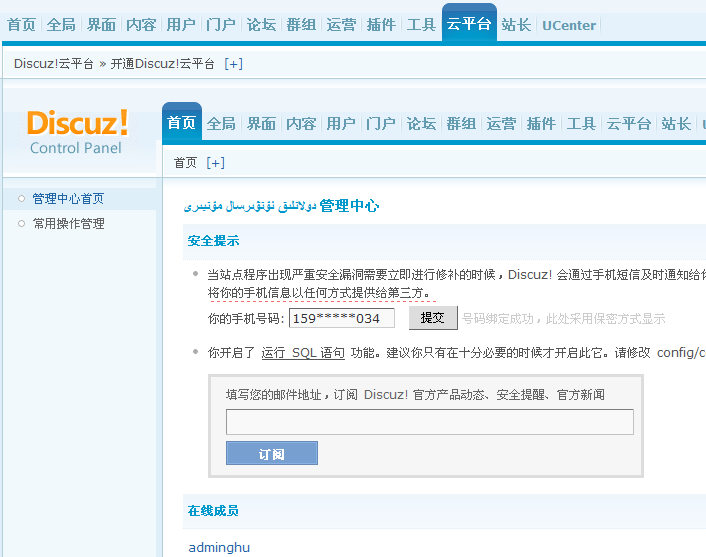Open 站长 in the upper navigation bar
This screenshot has width=706, height=557.
pos(516,25)
